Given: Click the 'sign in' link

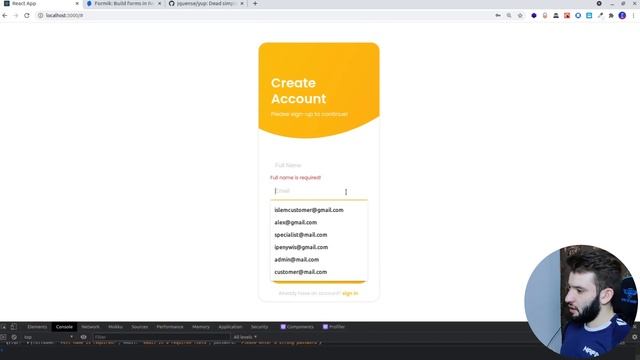Looking at the screenshot, I should point(350,293).
